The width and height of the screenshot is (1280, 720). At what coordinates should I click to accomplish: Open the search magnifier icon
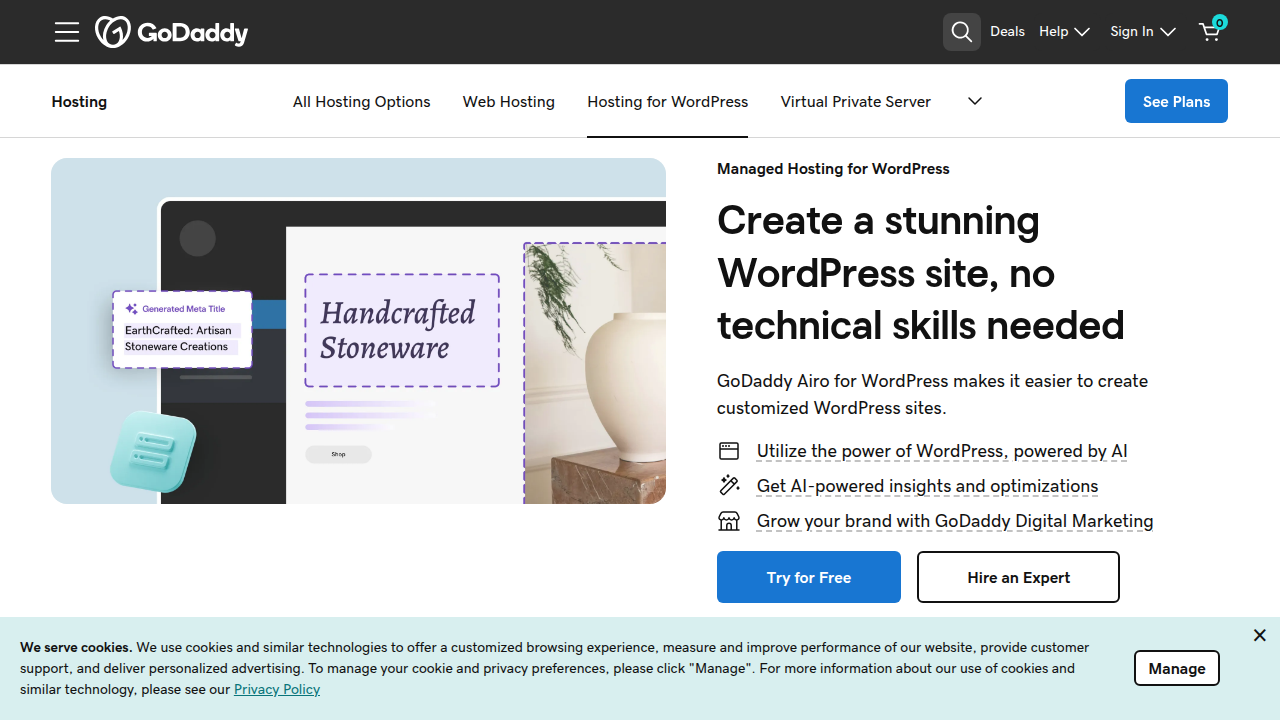pos(961,32)
